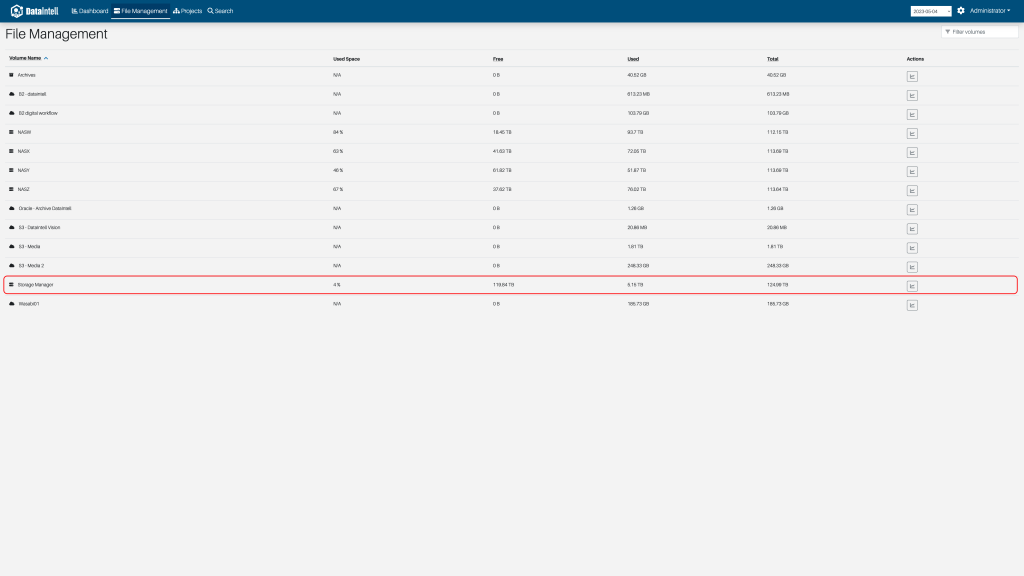Click the cloud icon beside Oracle - Archive Dataintell
This screenshot has width=1024, height=576.
click(x=12, y=208)
